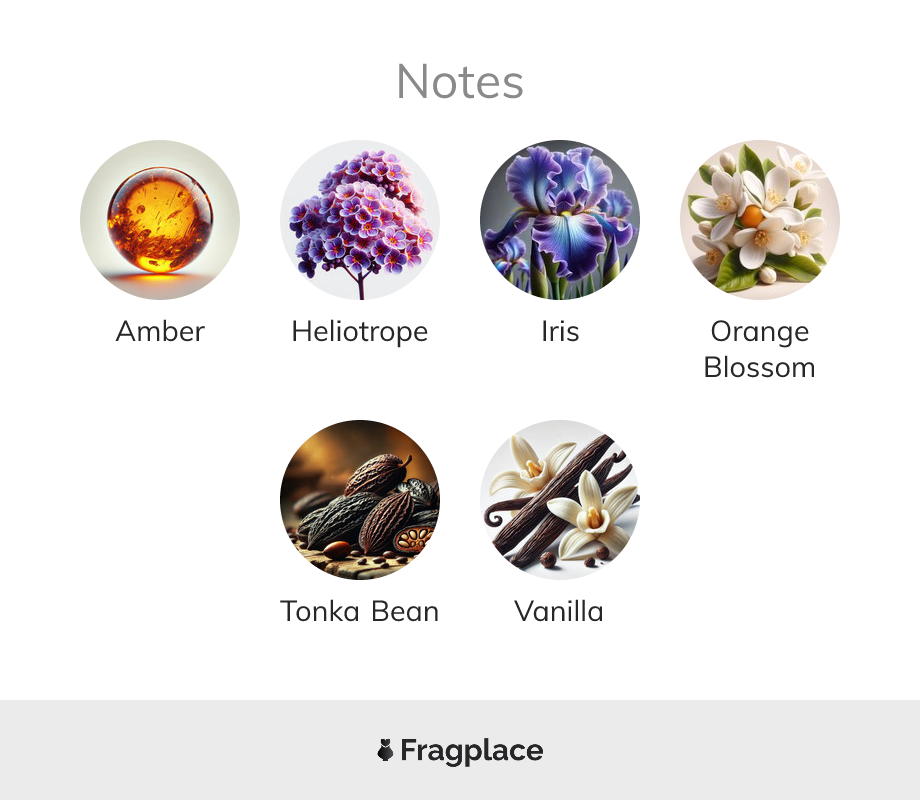The image size is (920, 800).
Task: Click the Notes heading
Action: [x=460, y=82]
